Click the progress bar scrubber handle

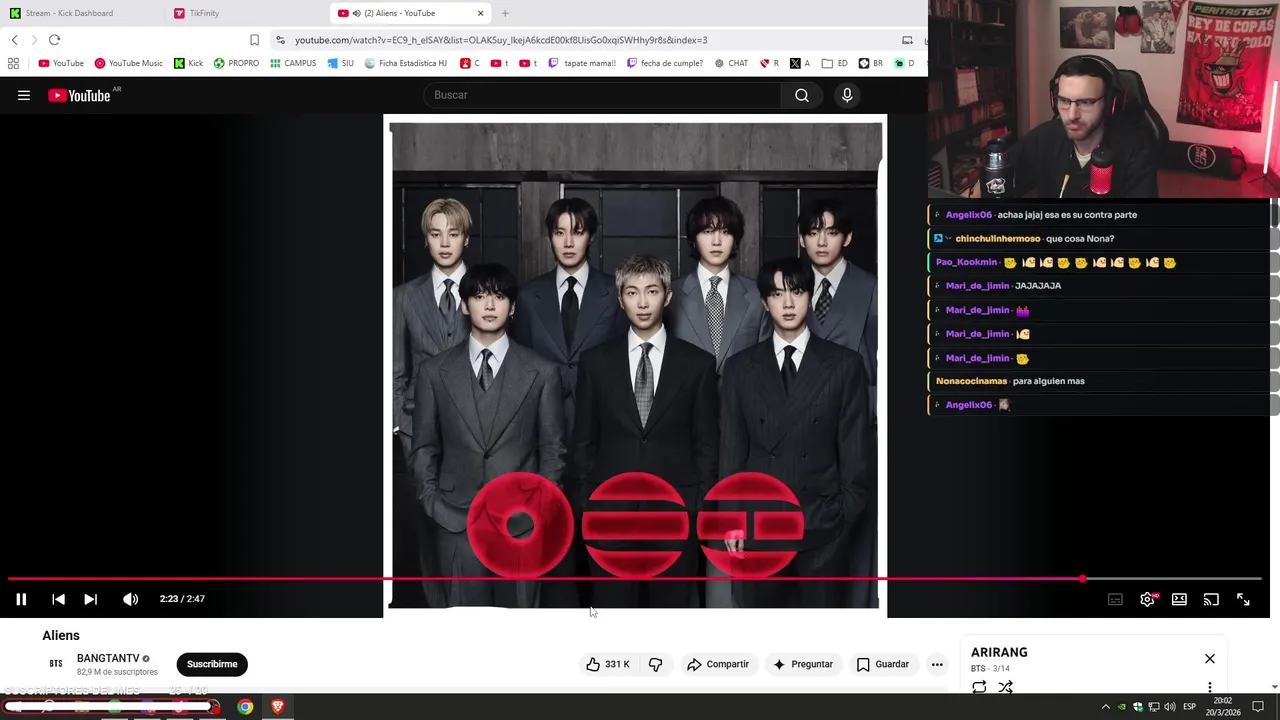click(1082, 579)
